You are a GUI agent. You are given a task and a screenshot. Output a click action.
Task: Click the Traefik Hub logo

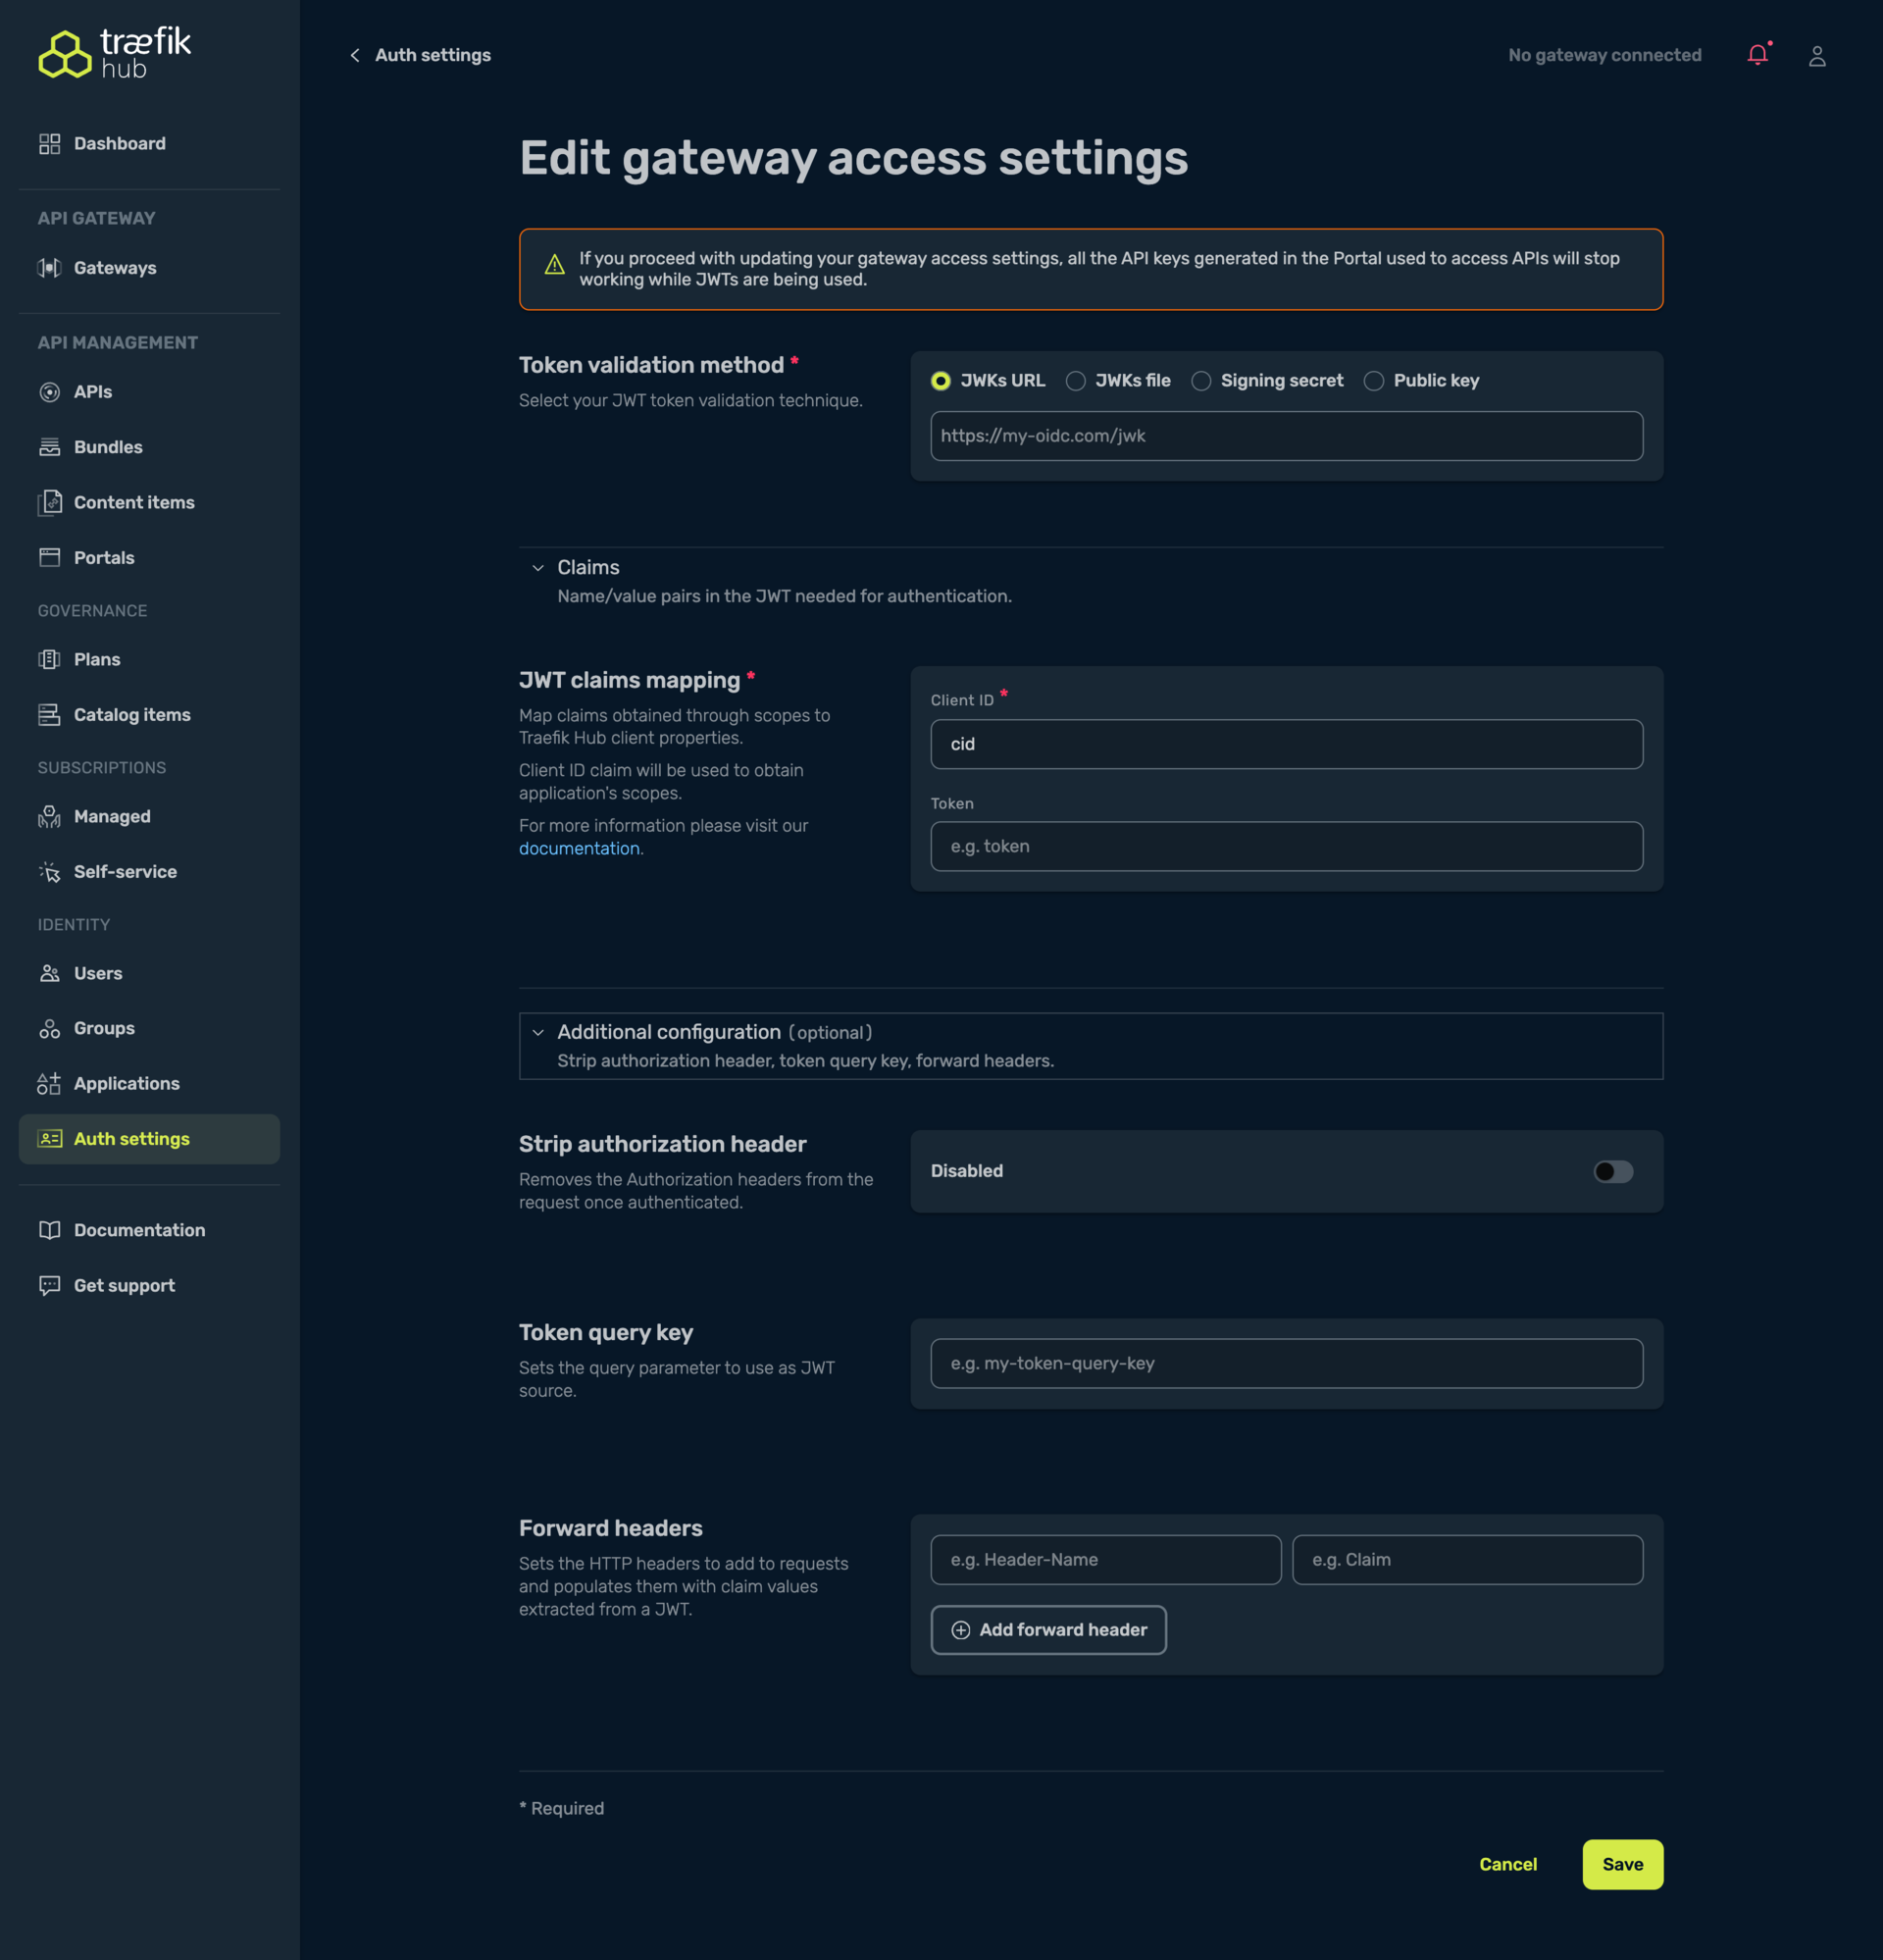[114, 53]
